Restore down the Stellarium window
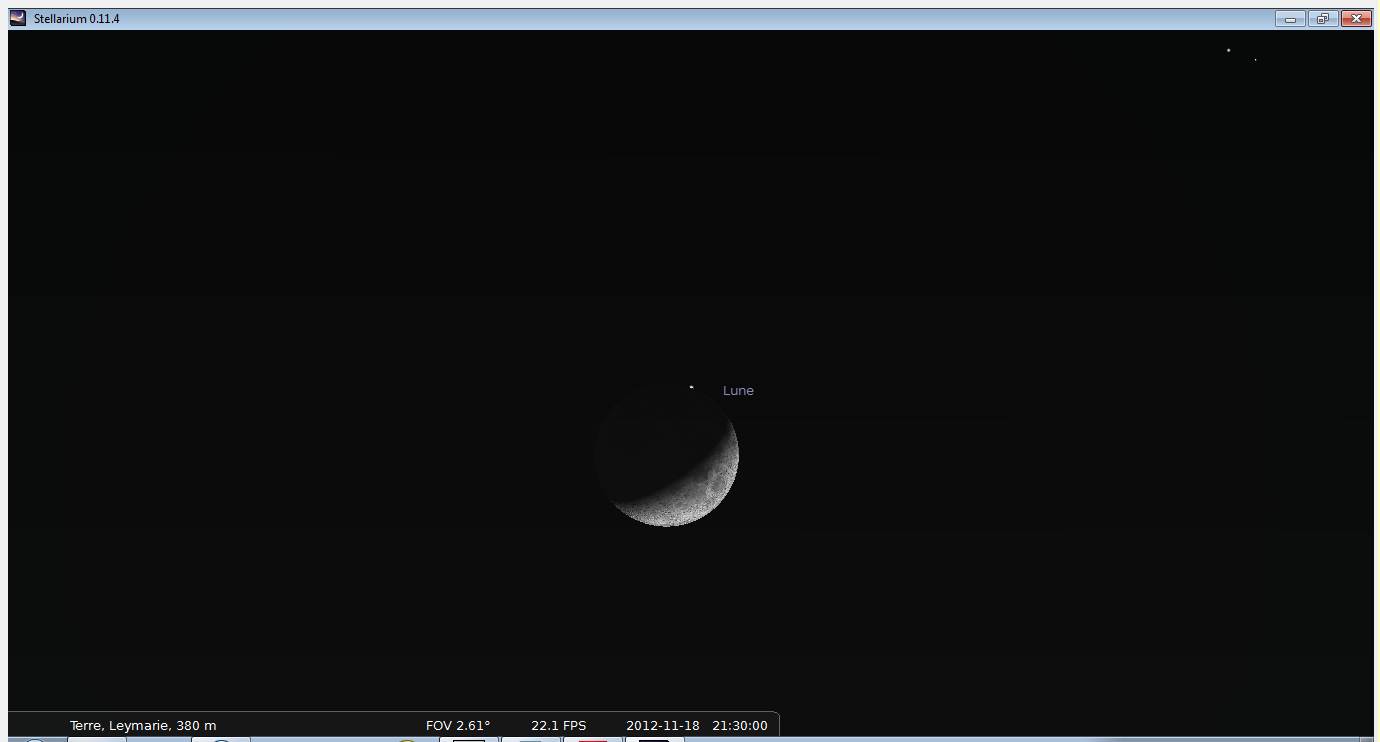1380x742 pixels. (x=1322, y=18)
